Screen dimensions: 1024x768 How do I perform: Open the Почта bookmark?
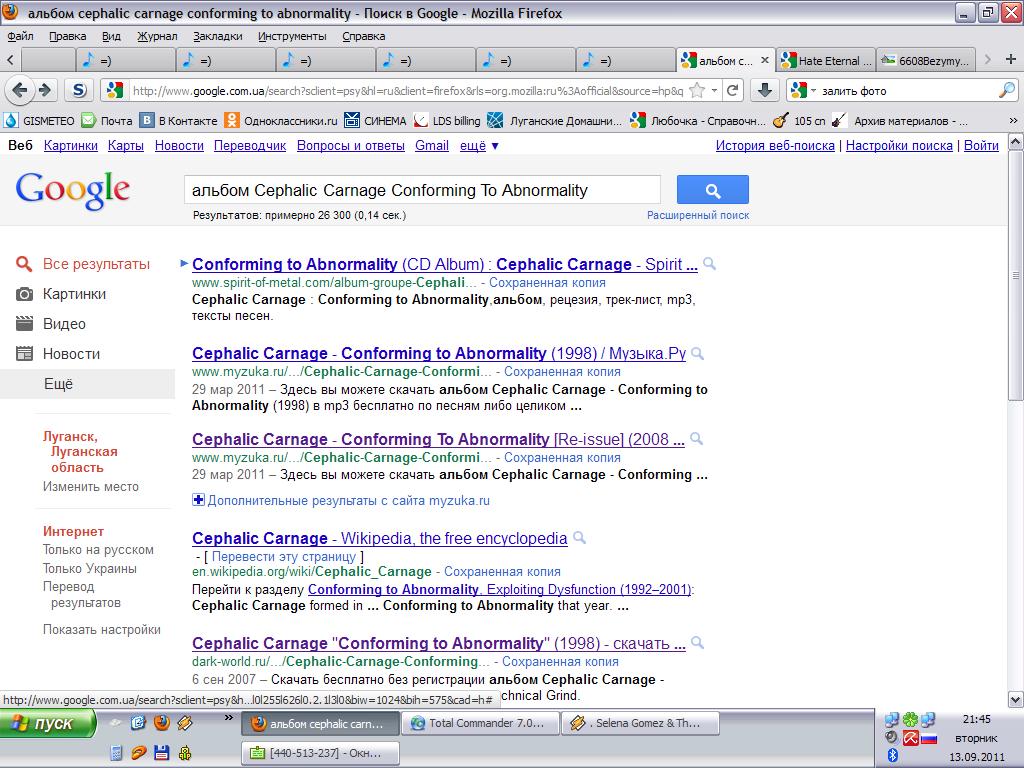(x=107, y=121)
